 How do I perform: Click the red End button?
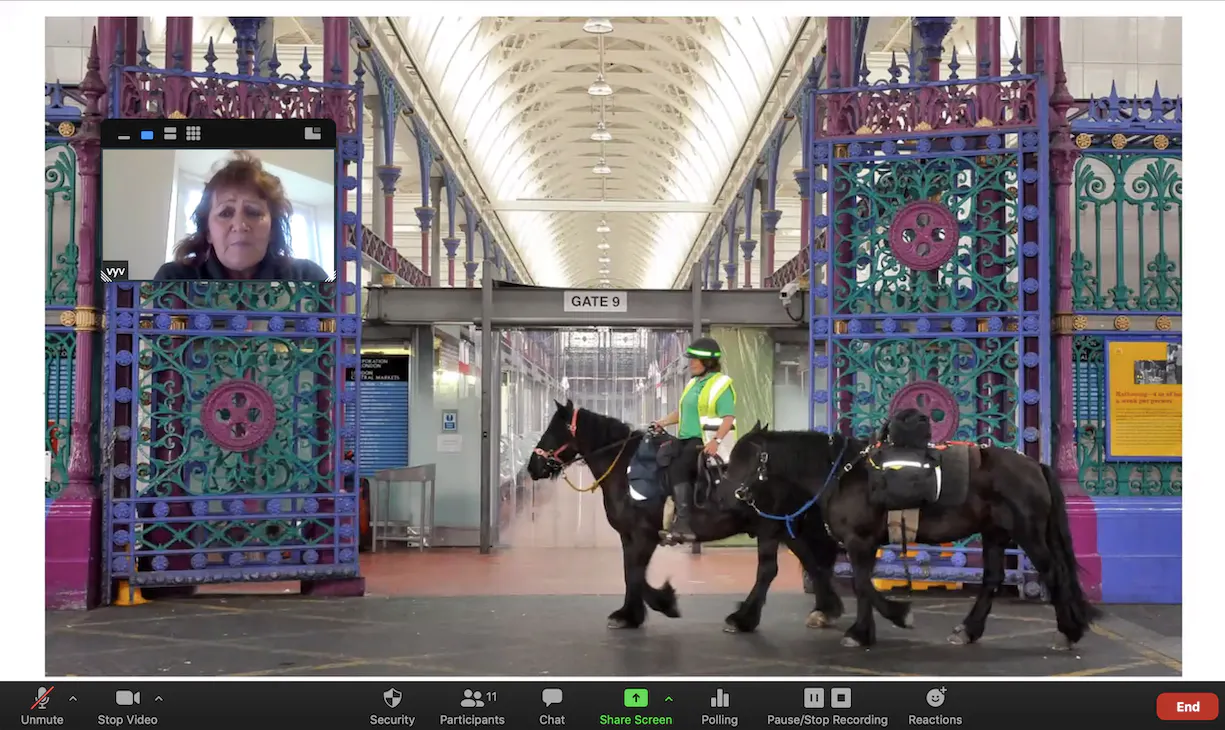click(1187, 707)
